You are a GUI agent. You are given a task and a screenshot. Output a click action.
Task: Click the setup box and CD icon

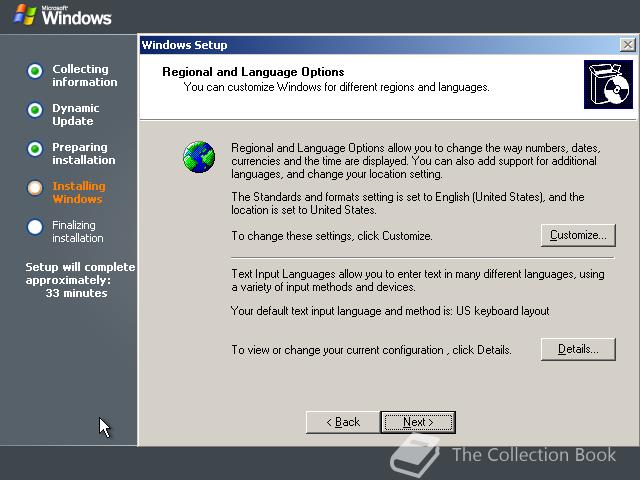(x=608, y=84)
